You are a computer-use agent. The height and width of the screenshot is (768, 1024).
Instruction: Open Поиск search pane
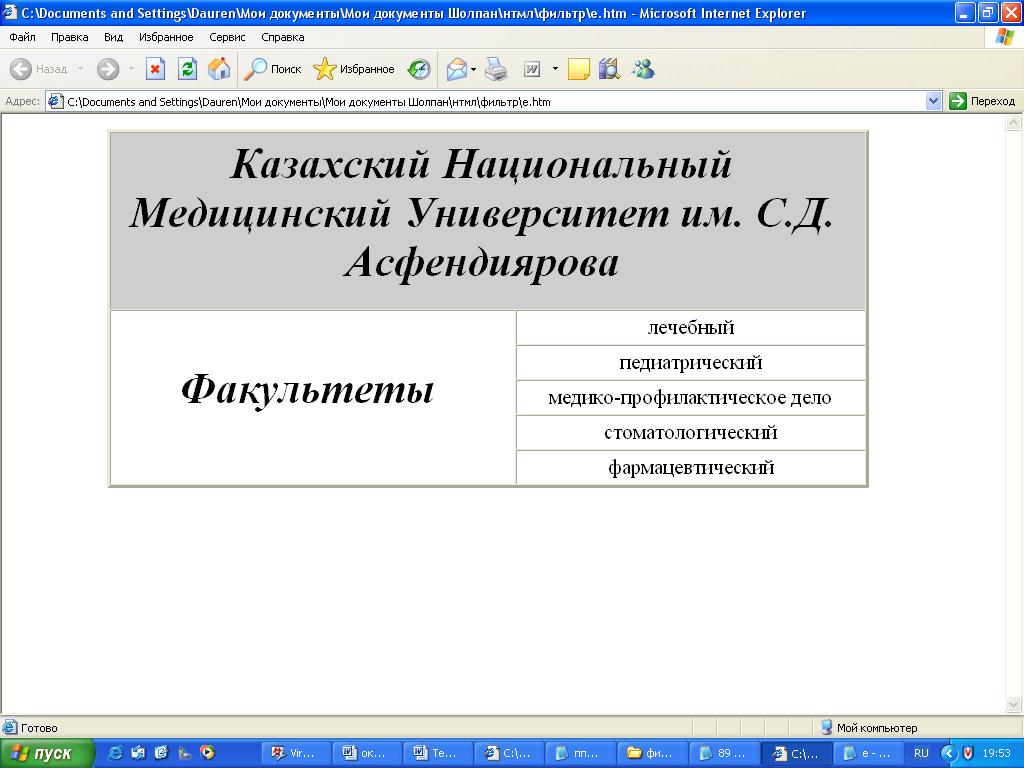tap(272, 69)
